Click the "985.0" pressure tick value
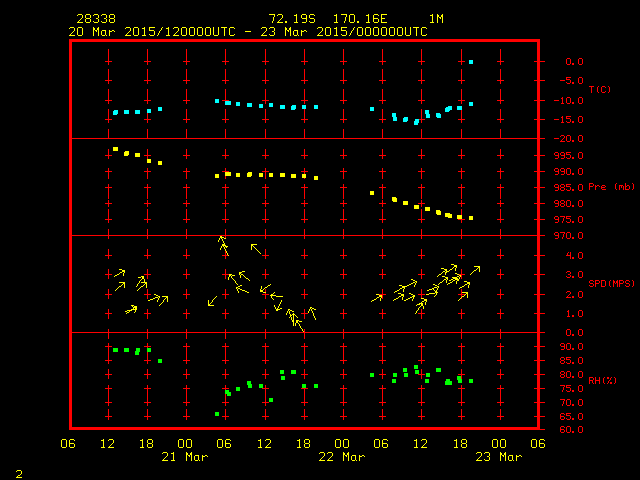 point(569,188)
